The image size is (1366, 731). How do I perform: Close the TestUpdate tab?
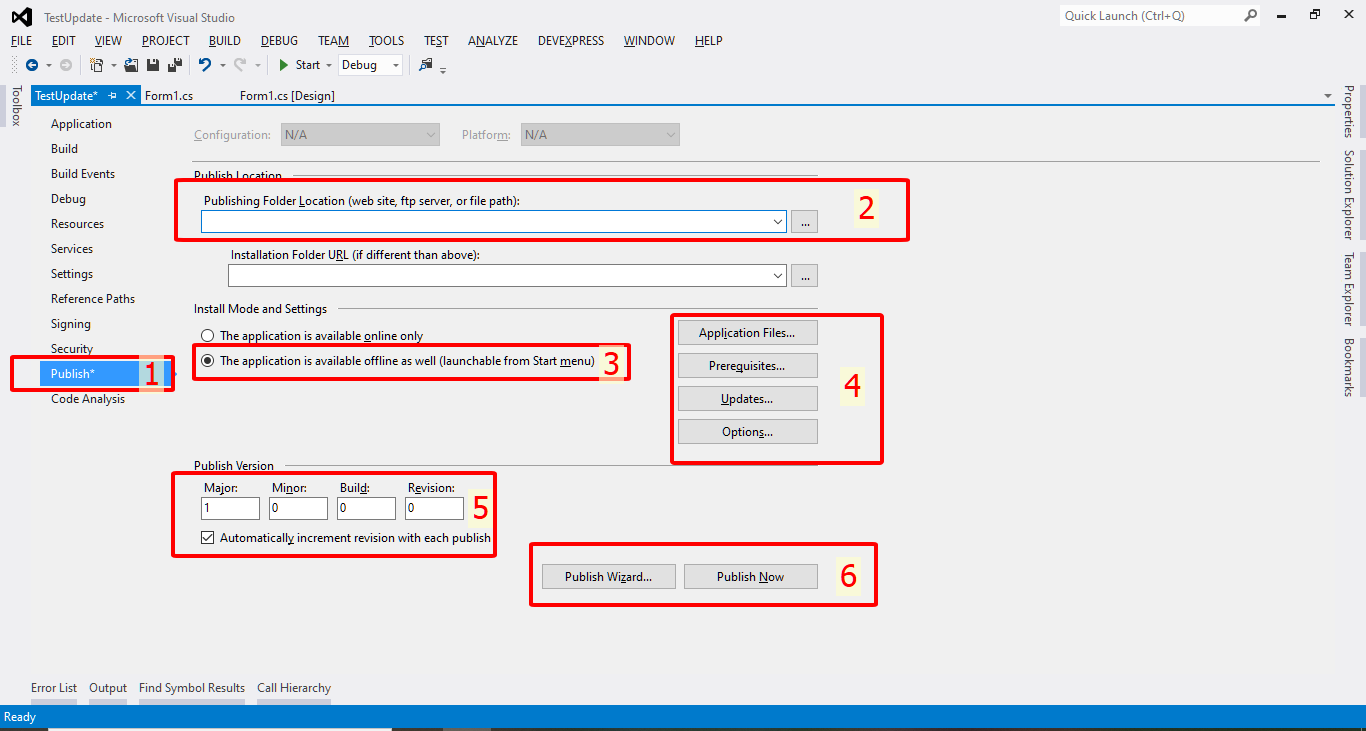tap(131, 96)
